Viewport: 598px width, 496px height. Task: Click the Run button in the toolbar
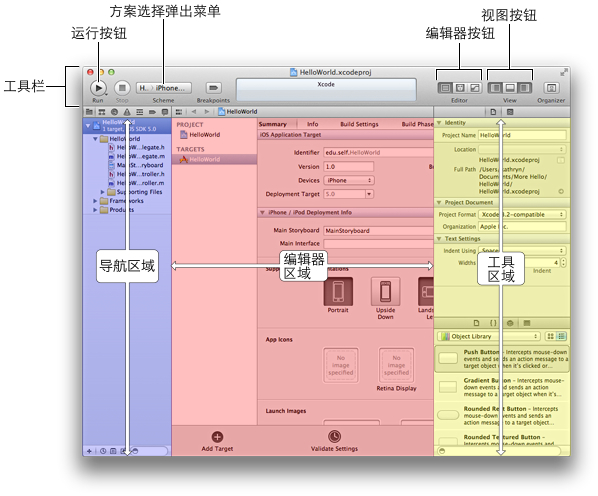tap(98, 88)
